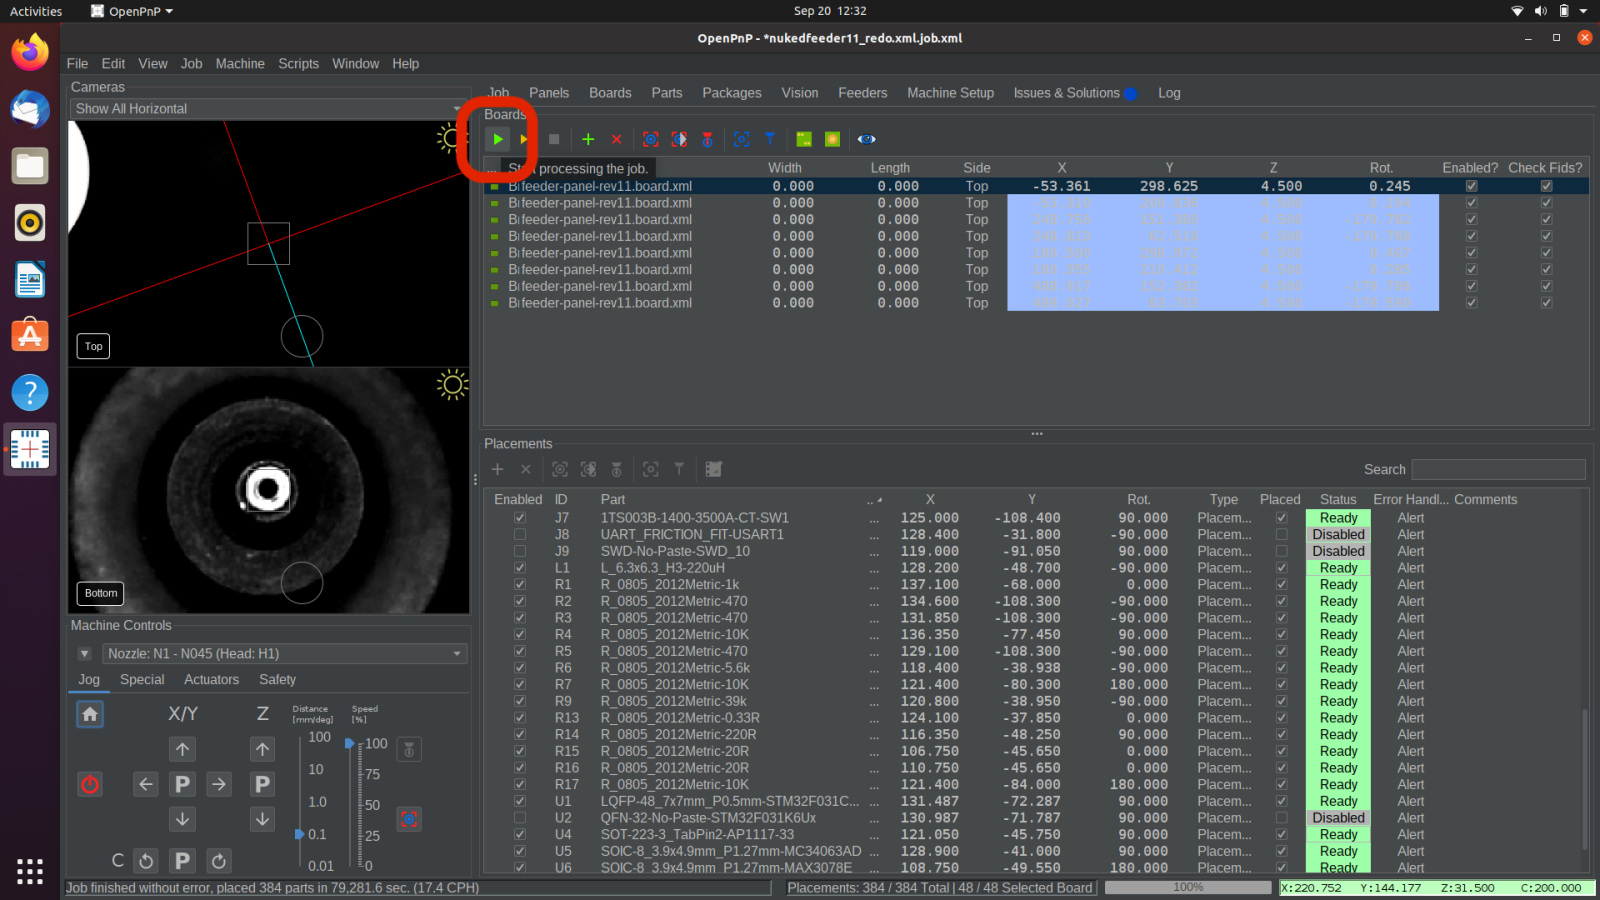Open the clock showing Sep 20 12:32
Viewport: 1600px width, 900px height.
coord(830,11)
